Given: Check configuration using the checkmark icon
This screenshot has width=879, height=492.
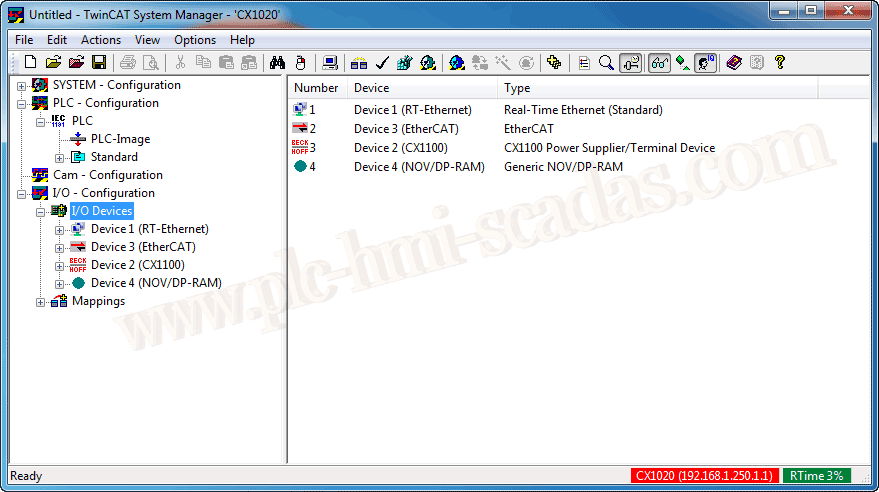Looking at the screenshot, I should point(382,63).
